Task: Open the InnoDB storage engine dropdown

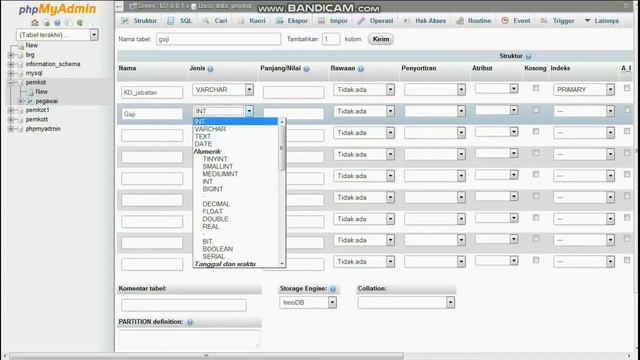Action: point(308,302)
